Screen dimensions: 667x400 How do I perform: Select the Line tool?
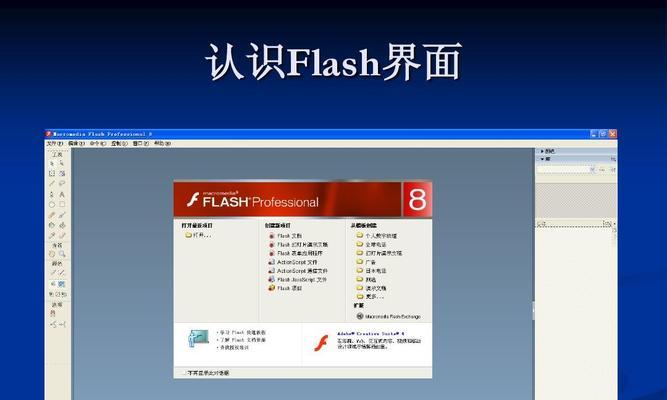click(x=52, y=184)
